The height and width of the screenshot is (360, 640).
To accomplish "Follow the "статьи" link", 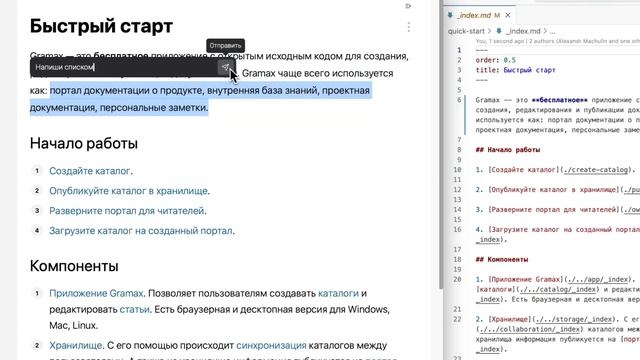I will 134,309.
